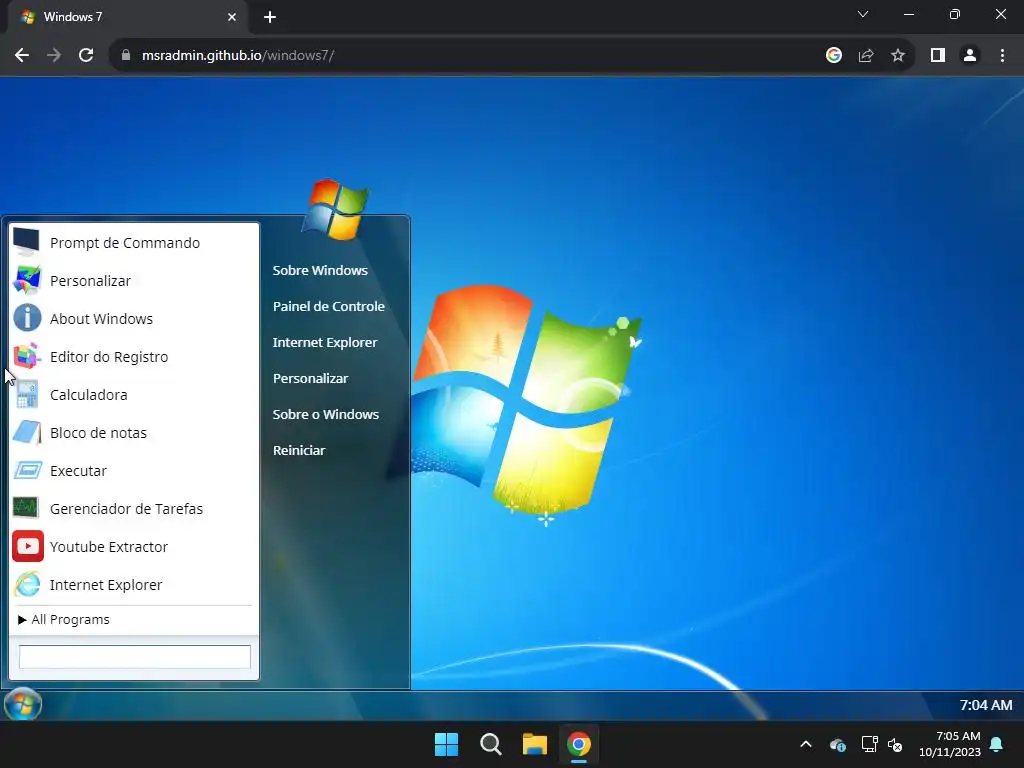Click the Chrome taskbar icon
The height and width of the screenshot is (768, 1024).
click(579, 744)
